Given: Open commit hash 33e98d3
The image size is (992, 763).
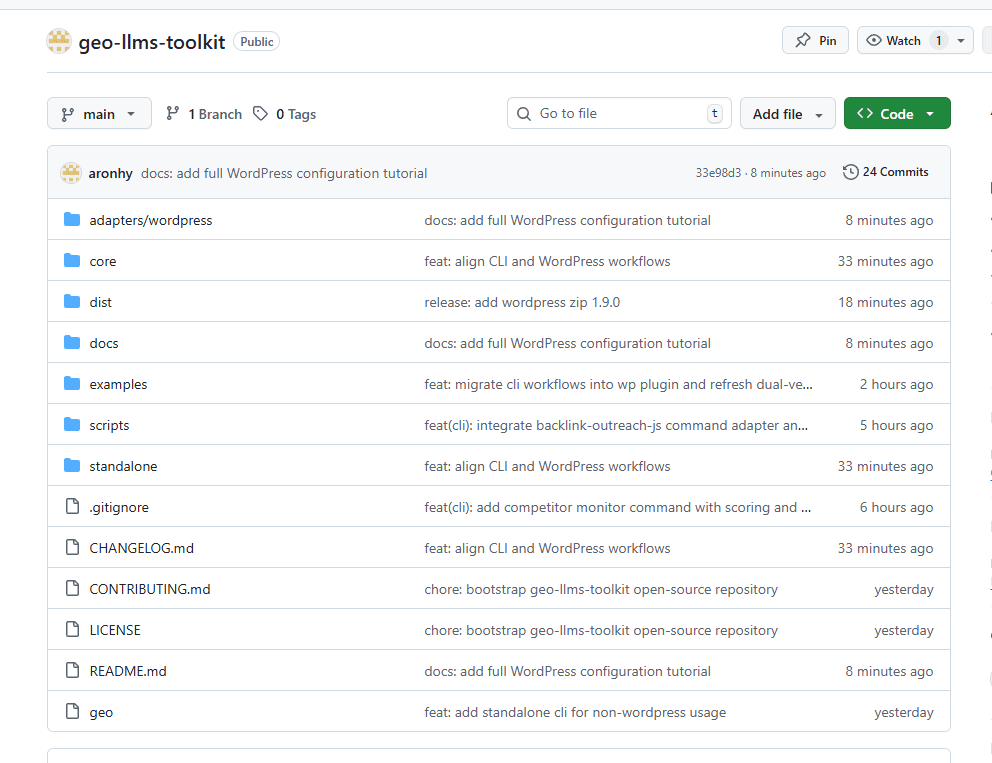Looking at the screenshot, I should click(718, 173).
